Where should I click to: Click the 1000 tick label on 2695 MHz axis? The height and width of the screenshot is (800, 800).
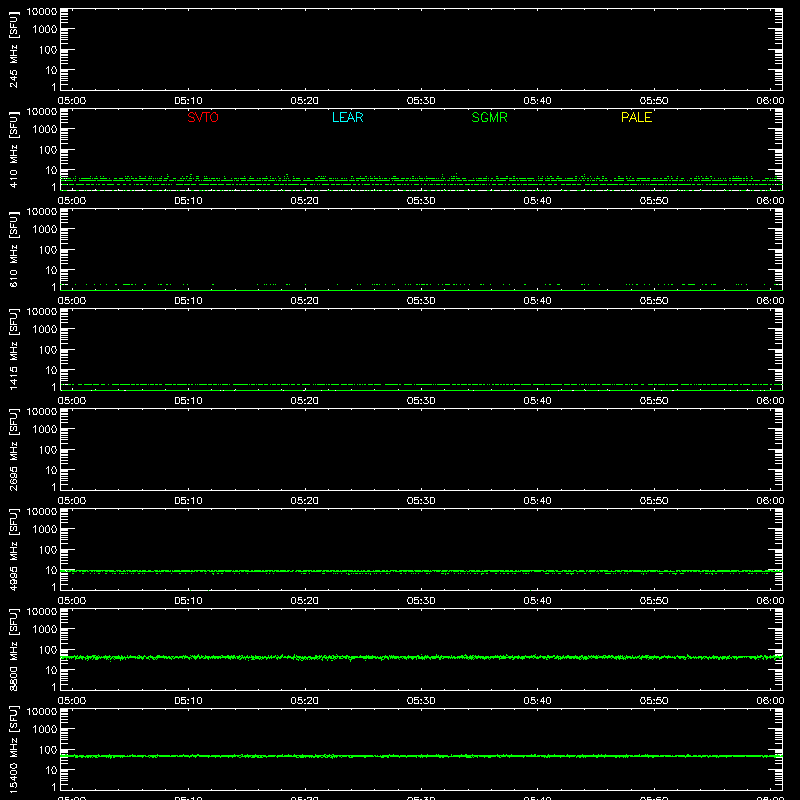pos(45,430)
